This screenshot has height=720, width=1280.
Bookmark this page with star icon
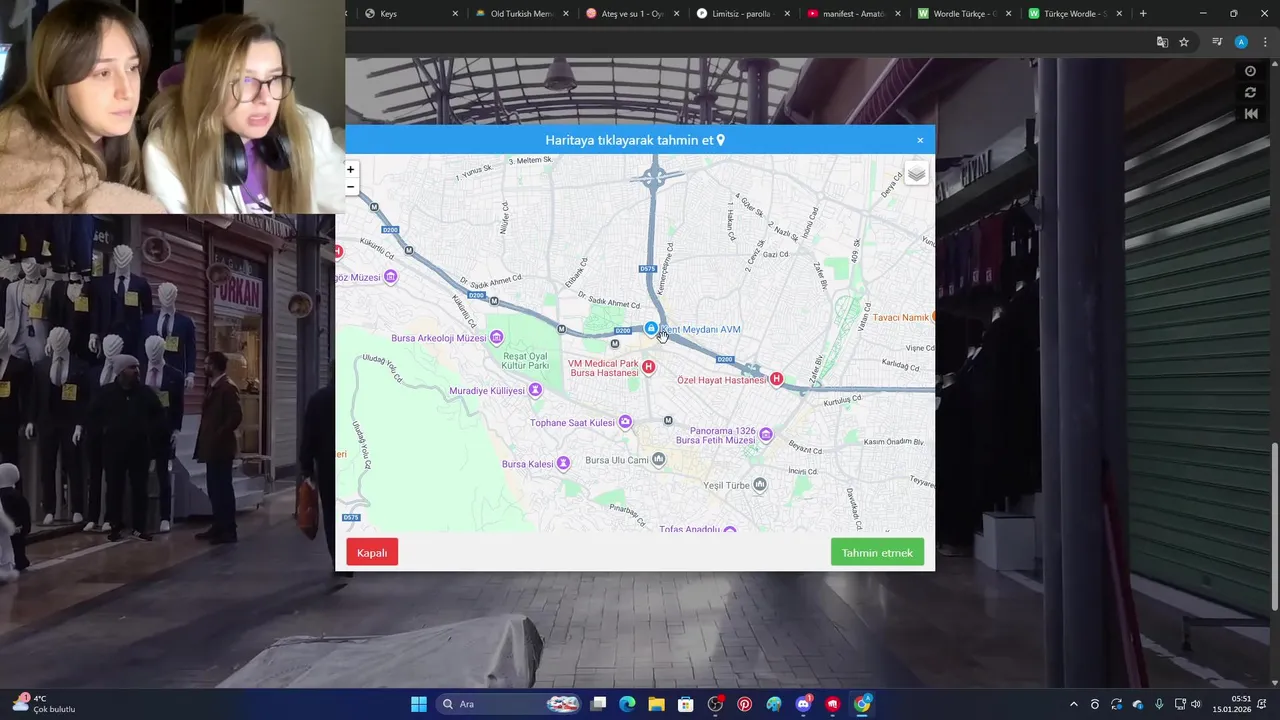(1184, 42)
